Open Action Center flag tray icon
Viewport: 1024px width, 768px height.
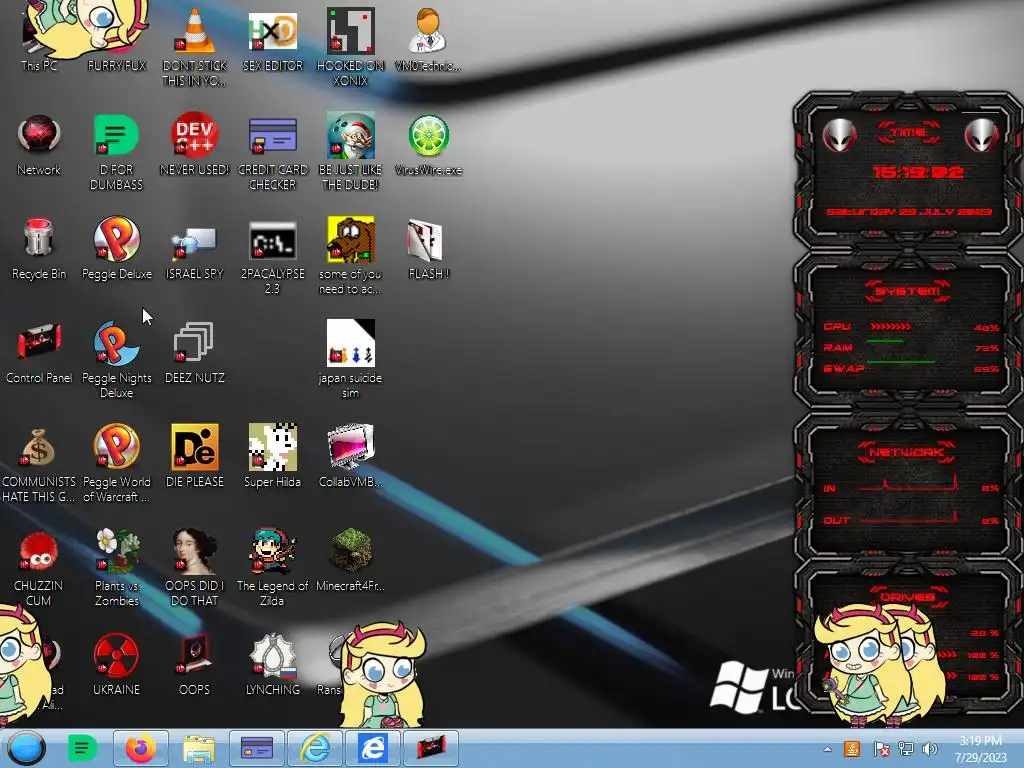[881, 749]
